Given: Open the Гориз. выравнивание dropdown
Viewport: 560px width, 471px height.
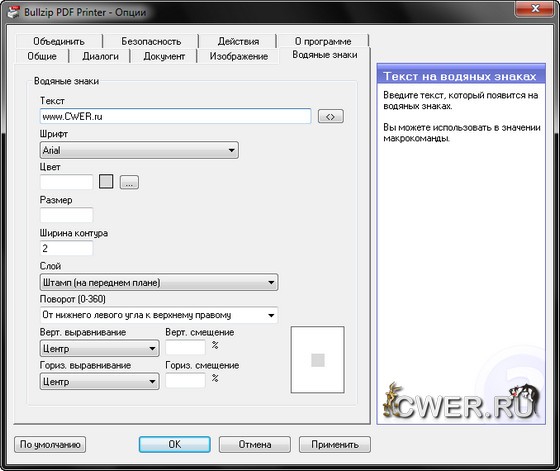Looking at the screenshot, I should [99, 381].
